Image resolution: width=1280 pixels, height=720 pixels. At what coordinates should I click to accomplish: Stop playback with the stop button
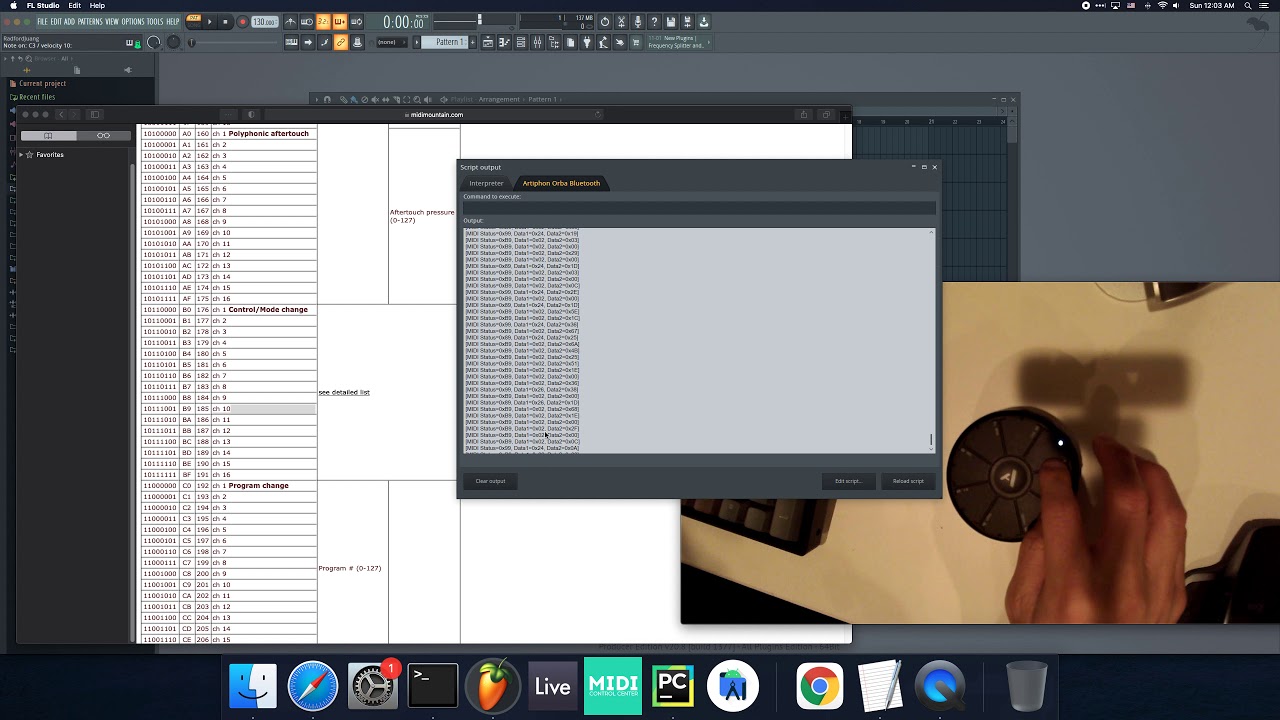click(x=225, y=22)
